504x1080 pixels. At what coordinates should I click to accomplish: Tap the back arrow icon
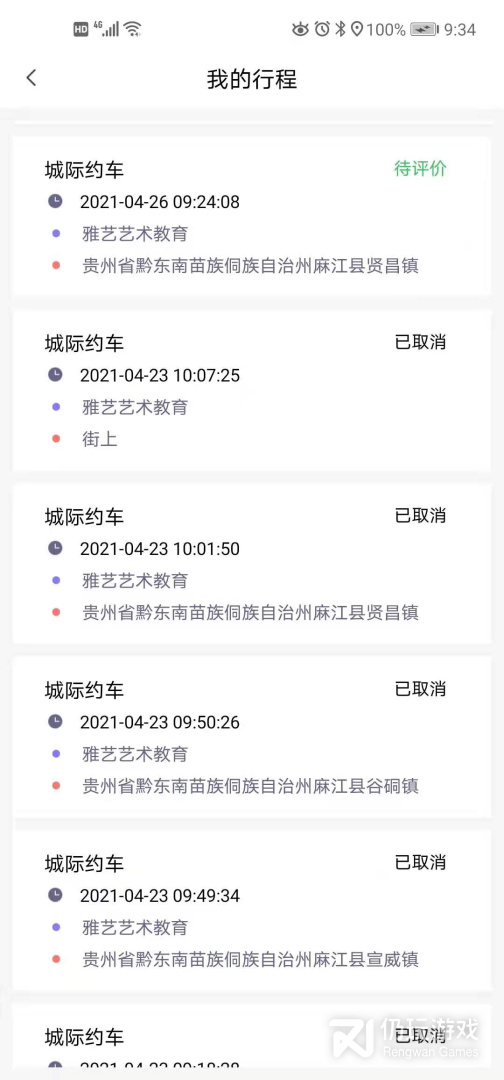(x=31, y=78)
